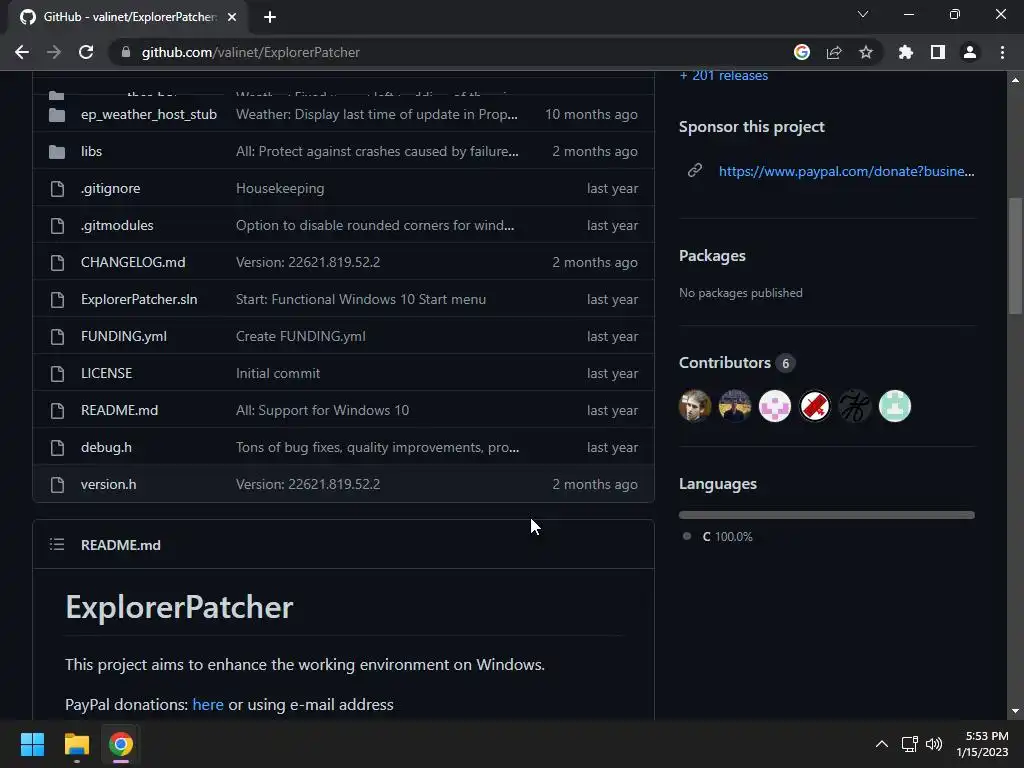Open the Chrome profile menu

coord(970,52)
